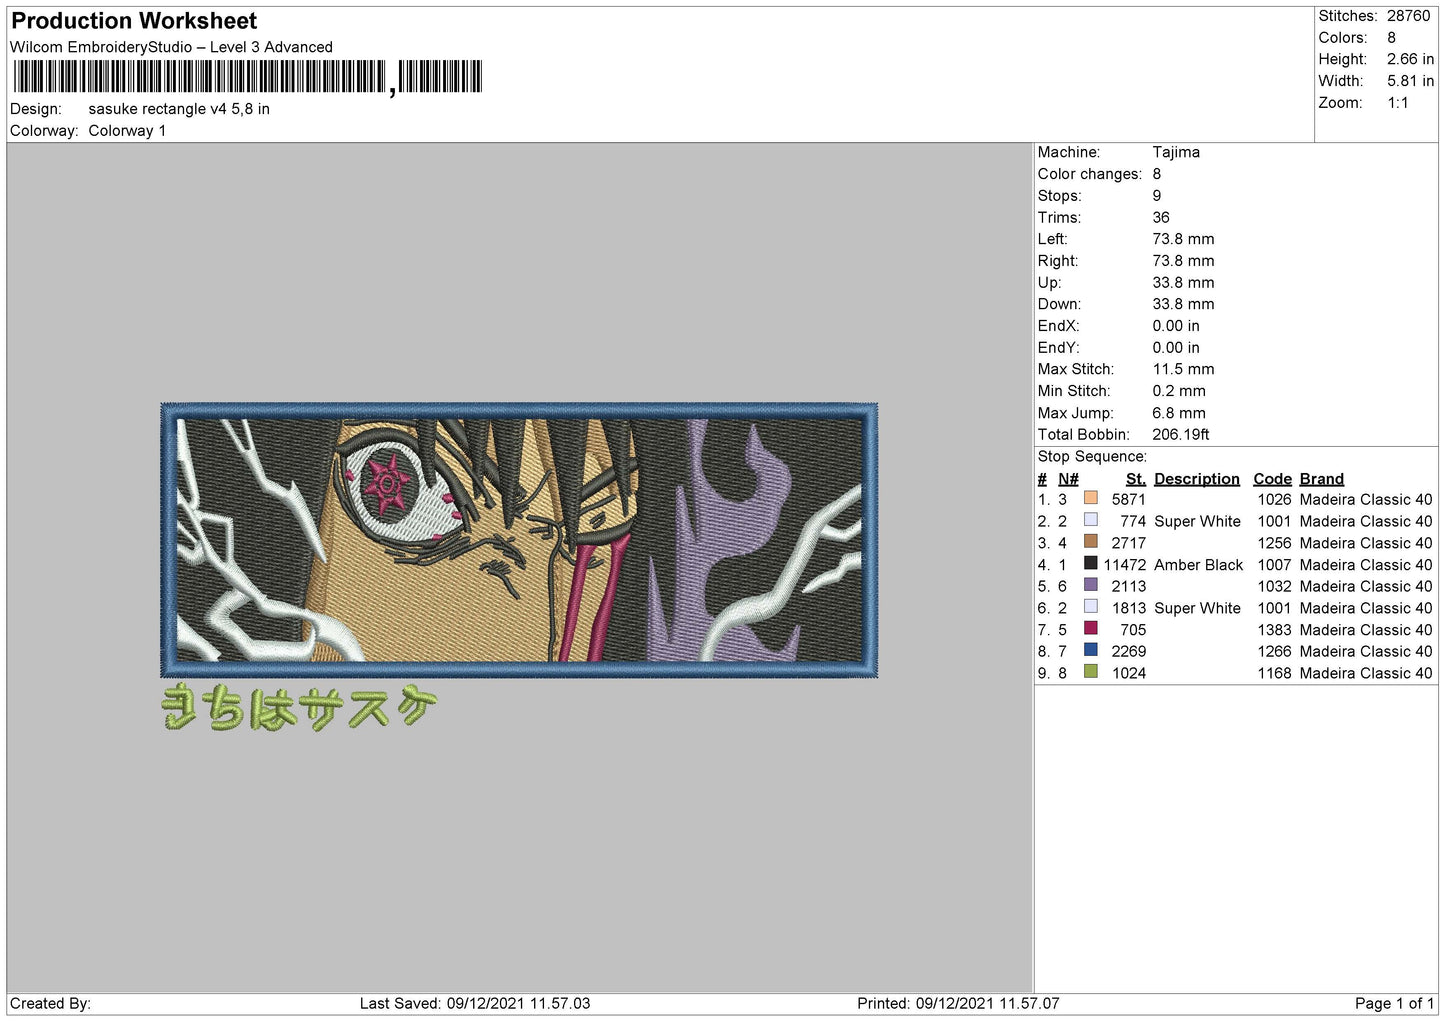Select stitch count 1024 in stop 9

pos(1129,674)
